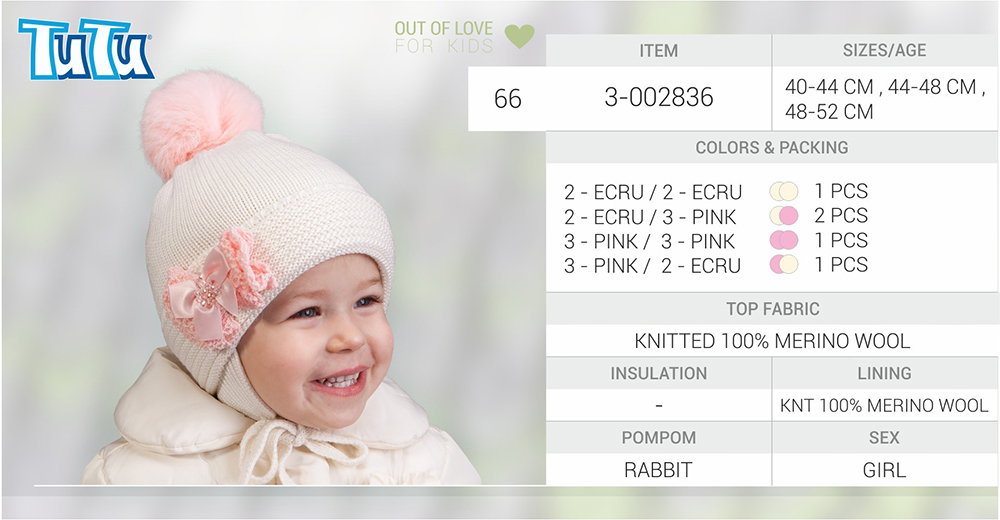Viewport: 1000px width, 520px height.
Task: Click the COLORS & PACKING header
Action: coord(772,147)
